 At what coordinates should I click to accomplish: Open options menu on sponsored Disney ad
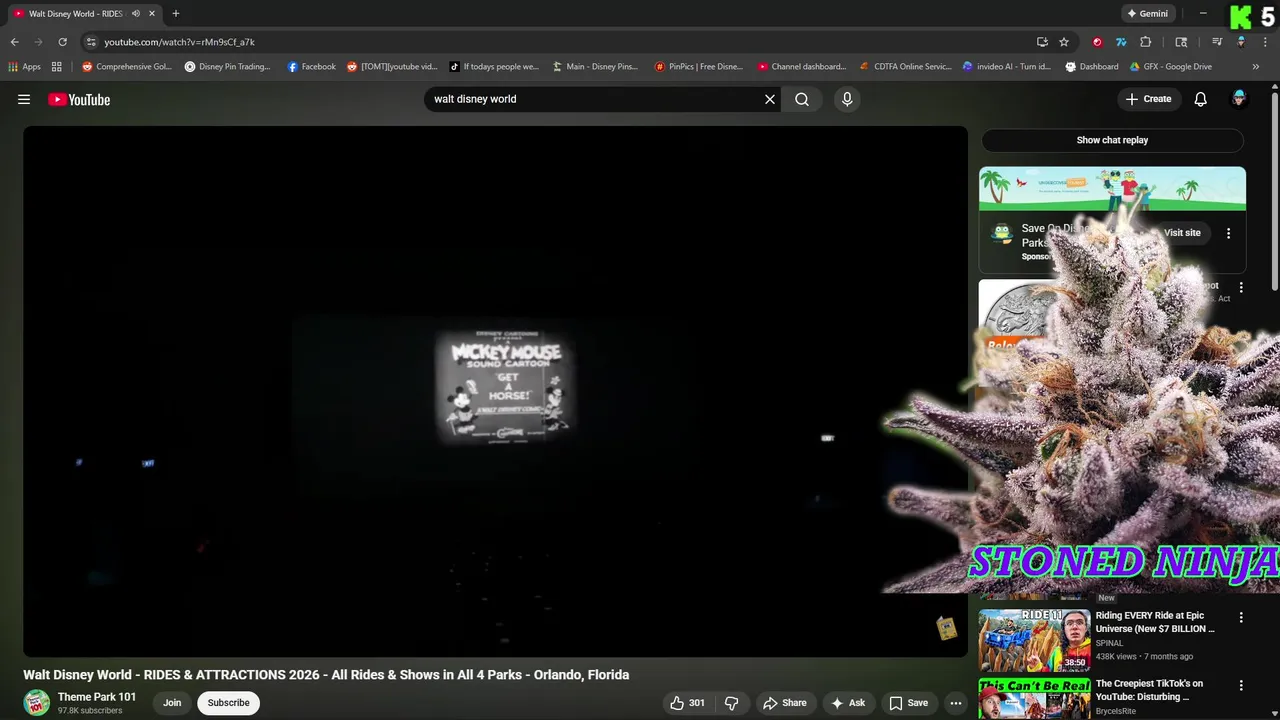click(x=1228, y=233)
